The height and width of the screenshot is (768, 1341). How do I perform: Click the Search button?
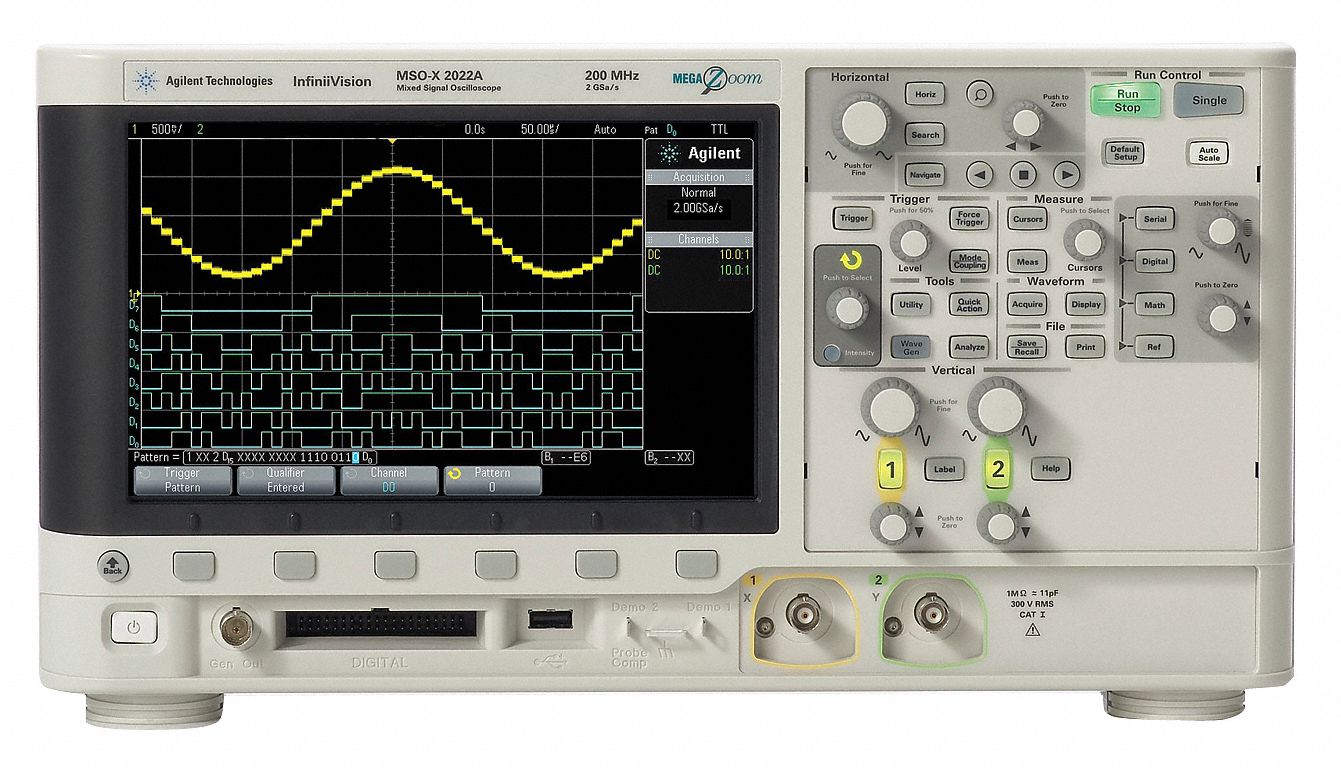[925, 135]
